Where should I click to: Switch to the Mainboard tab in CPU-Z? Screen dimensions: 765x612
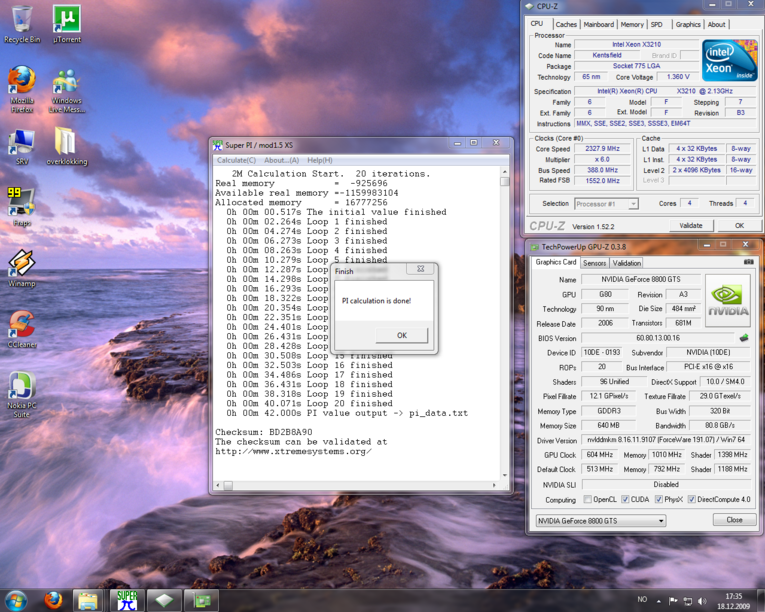599,24
